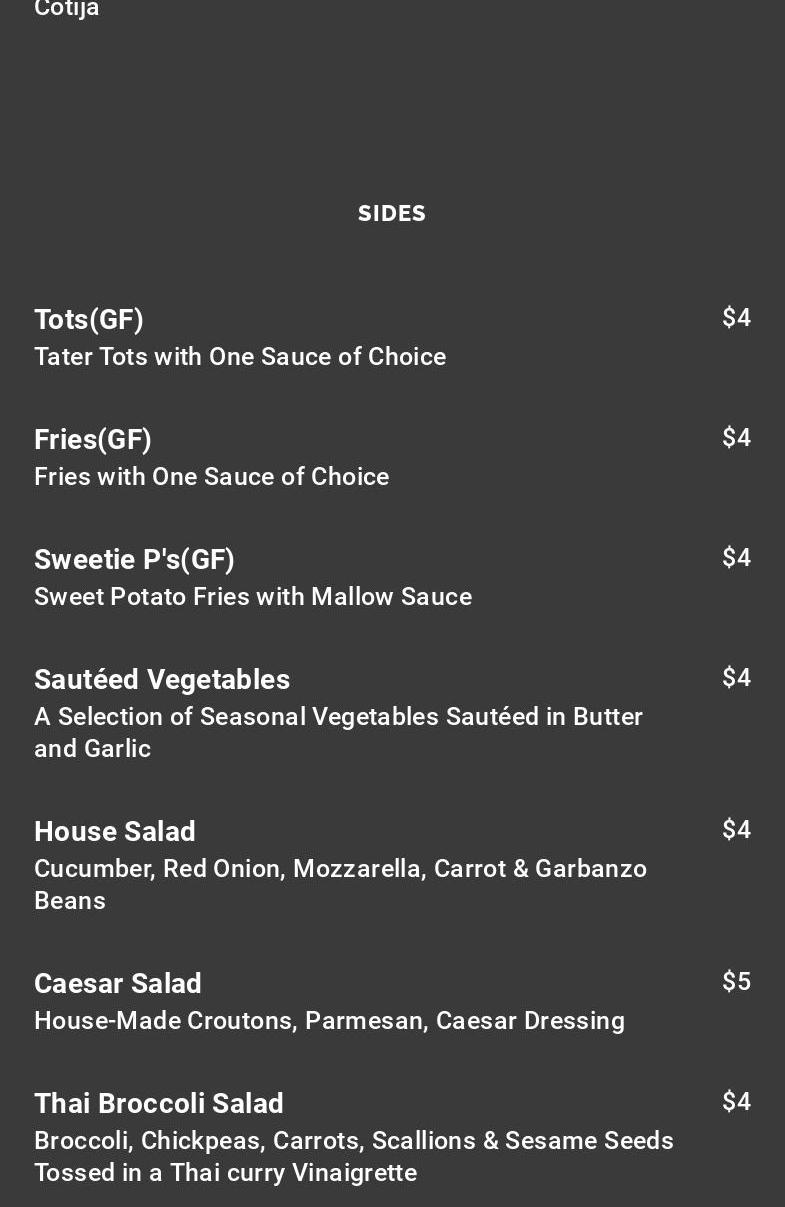
Task: Click the Sweet Potato Fries with Mallow Sauce text
Action: tap(253, 596)
